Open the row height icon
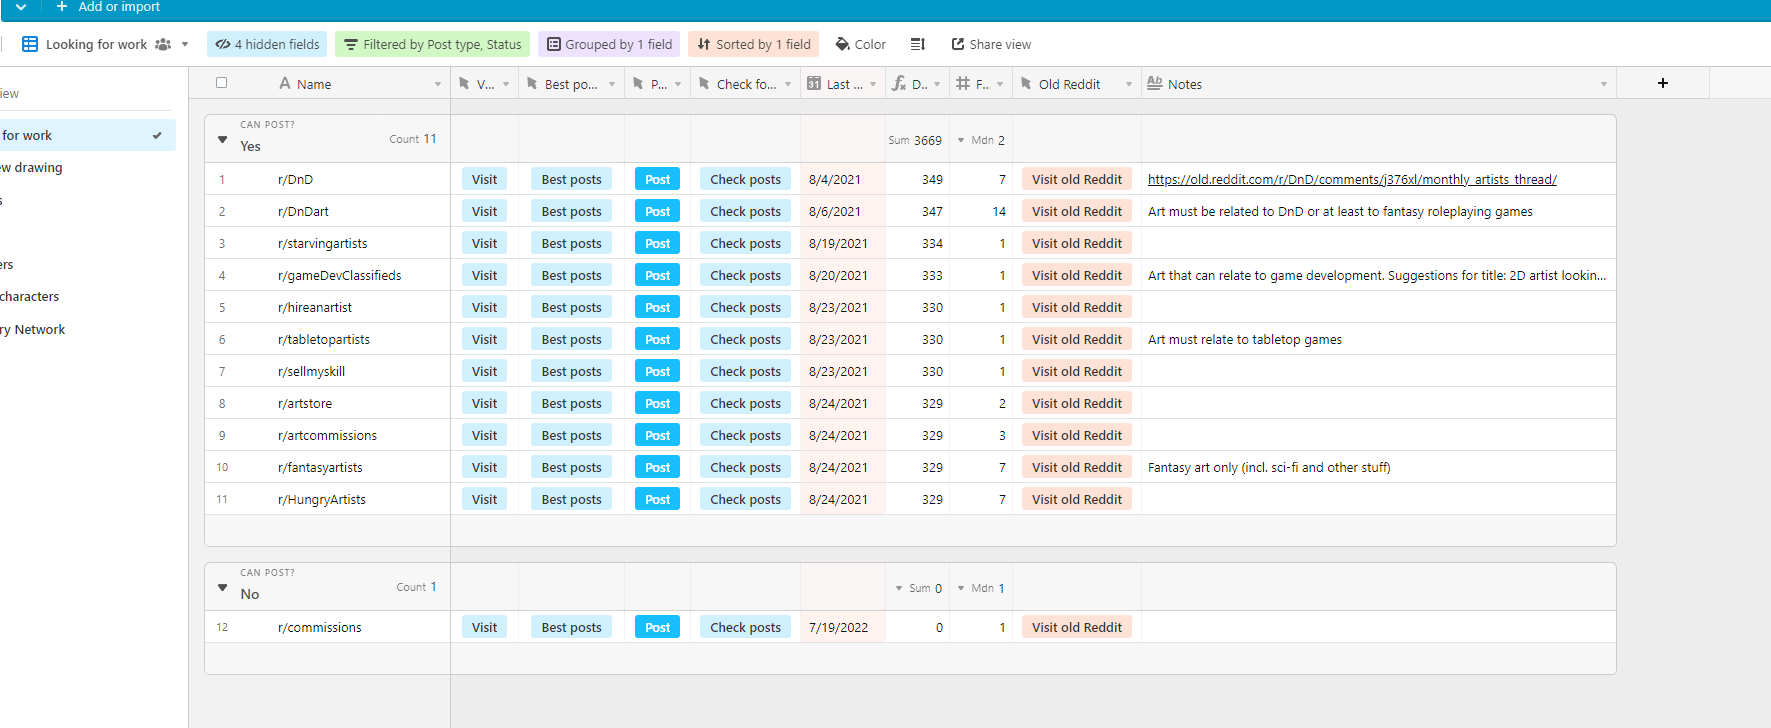The width and height of the screenshot is (1771, 728). click(x=918, y=44)
